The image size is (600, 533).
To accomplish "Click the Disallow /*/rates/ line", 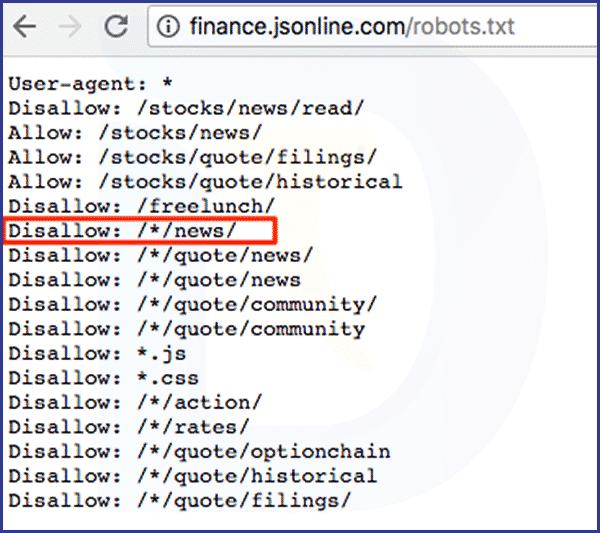I will pos(129,427).
